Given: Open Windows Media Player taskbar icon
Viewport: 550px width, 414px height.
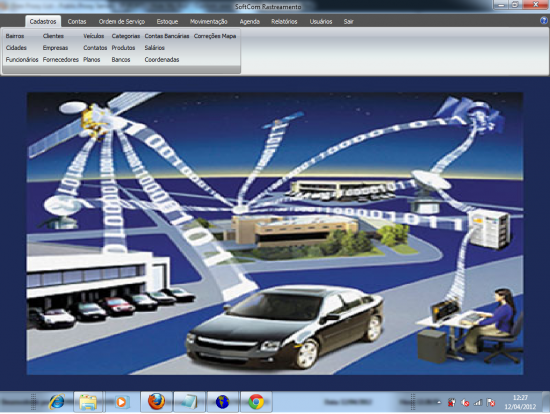Looking at the screenshot, I should [x=121, y=402].
